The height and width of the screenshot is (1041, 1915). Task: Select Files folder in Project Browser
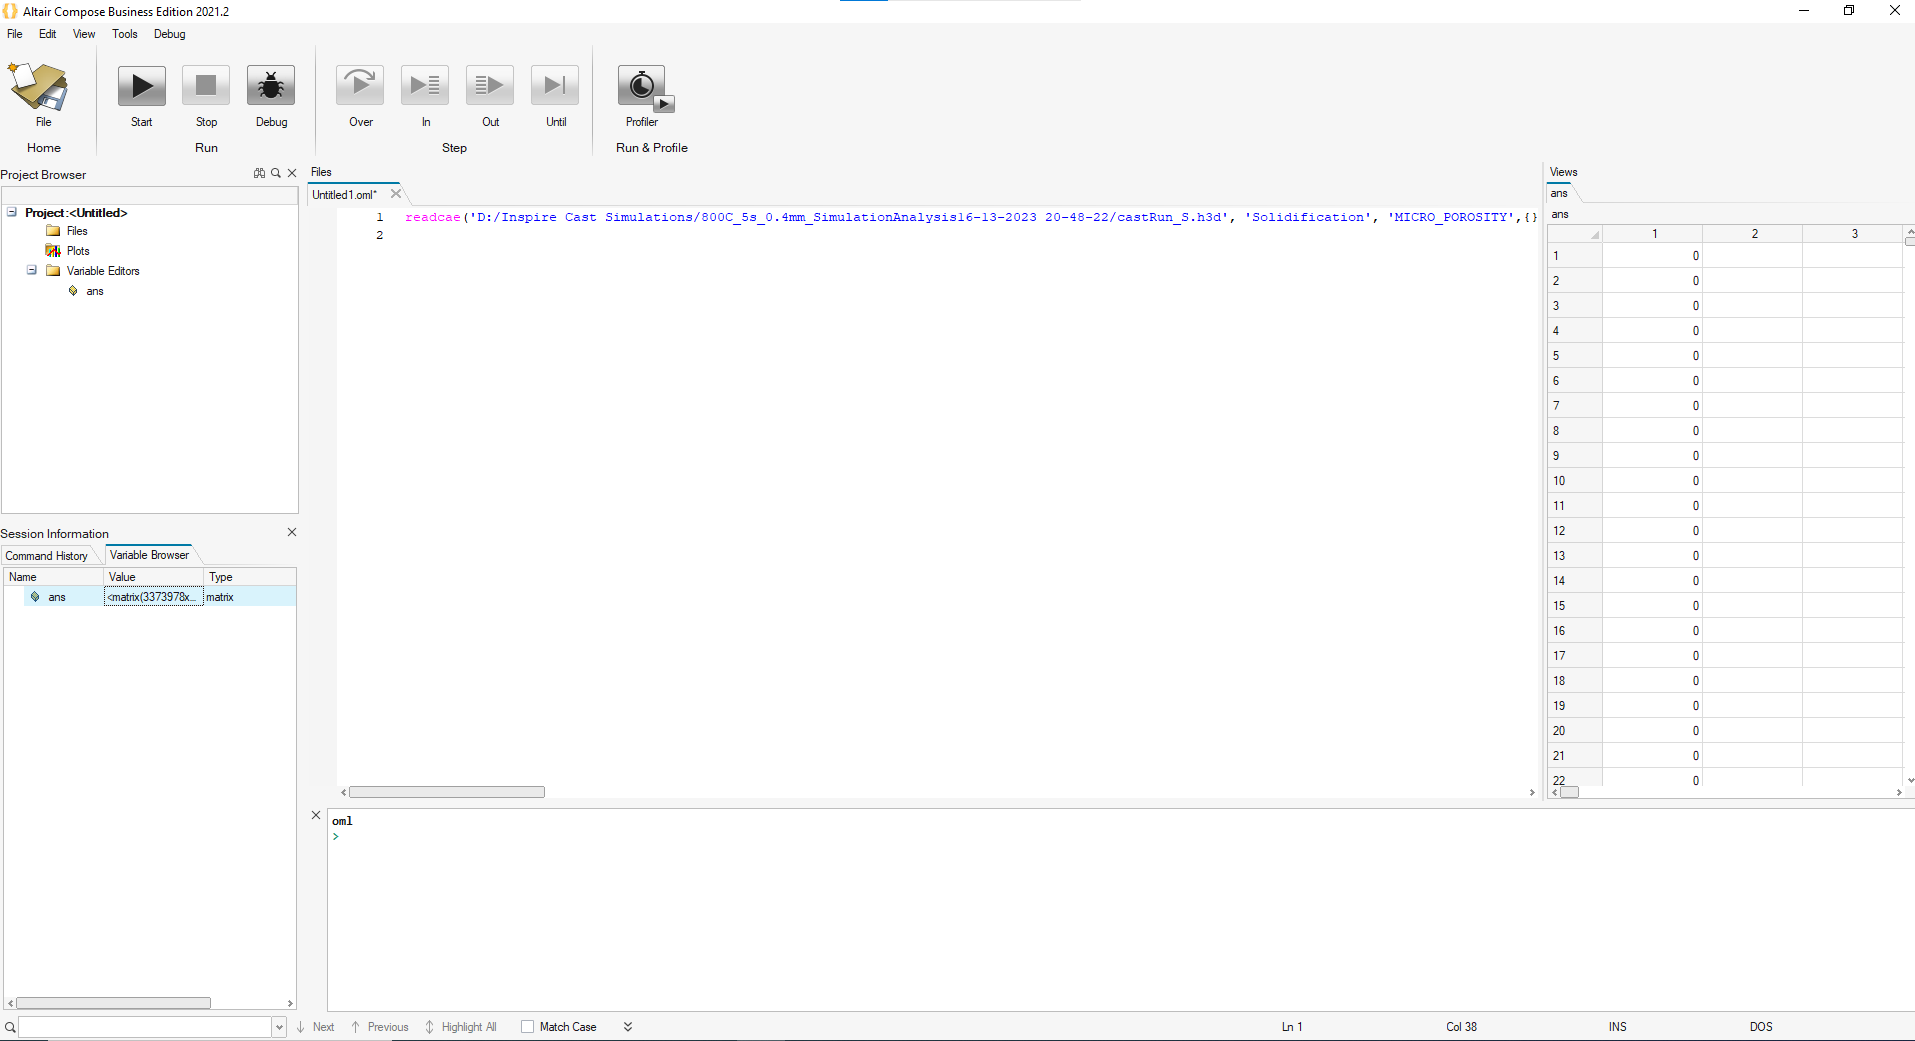click(x=77, y=231)
